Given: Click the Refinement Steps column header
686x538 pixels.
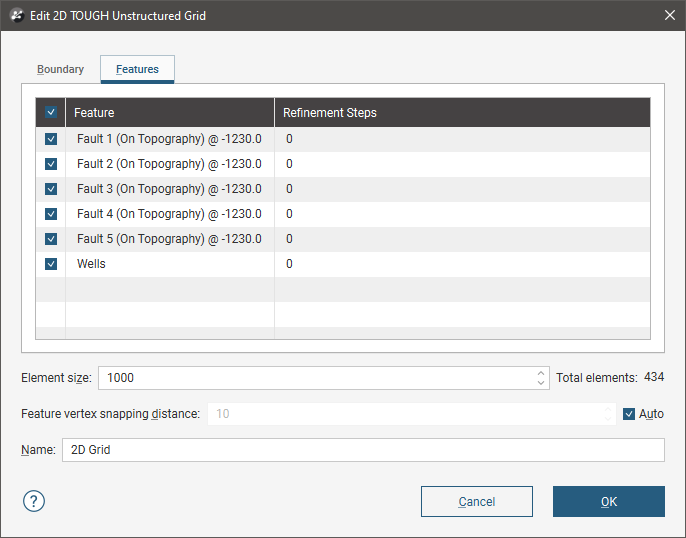Looking at the screenshot, I should (x=460, y=113).
